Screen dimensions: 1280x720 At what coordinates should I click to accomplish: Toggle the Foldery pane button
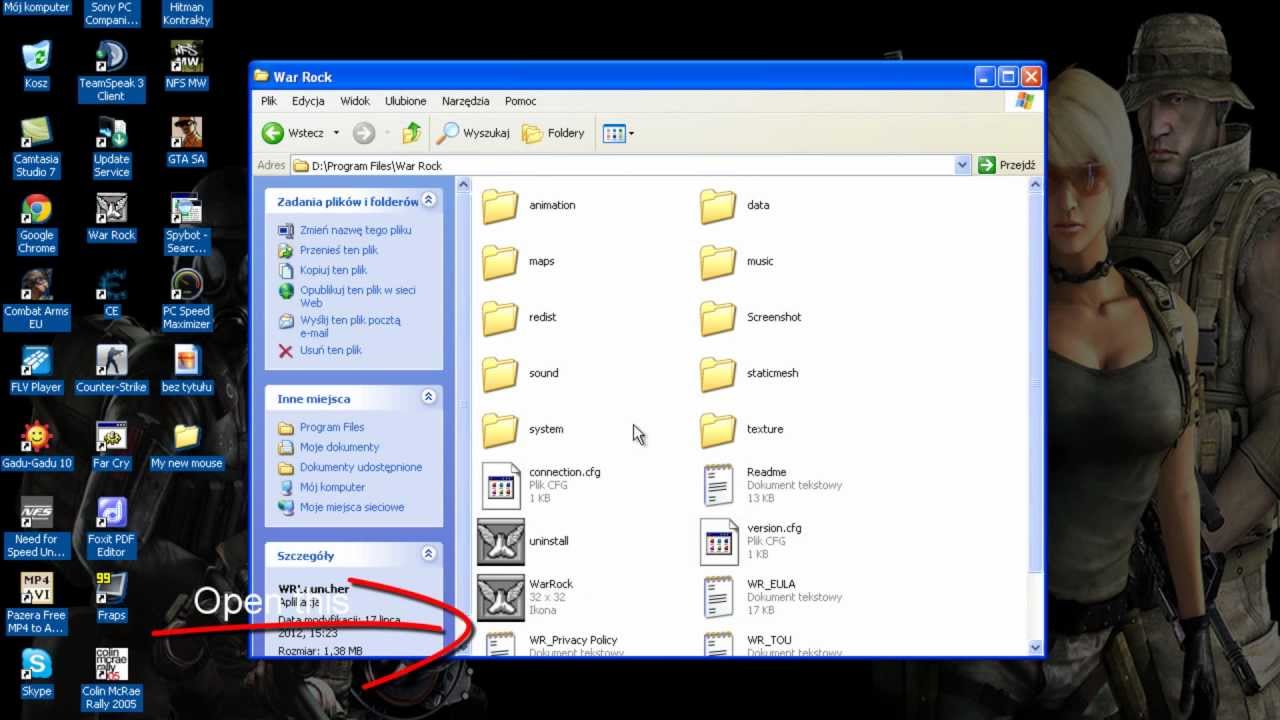pyautogui.click(x=553, y=133)
